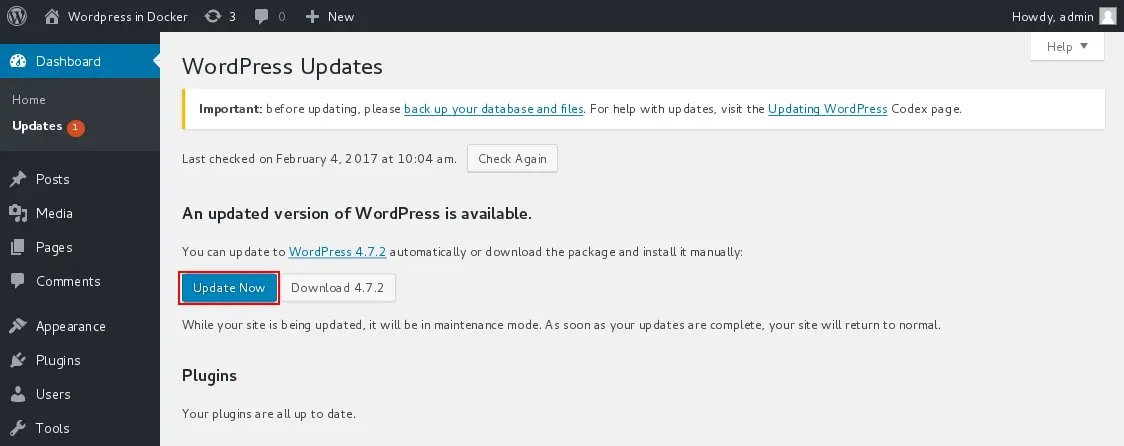Click An updated version of WordPress heading
The width and height of the screenshot is (1124, 446).
point(357,213)
